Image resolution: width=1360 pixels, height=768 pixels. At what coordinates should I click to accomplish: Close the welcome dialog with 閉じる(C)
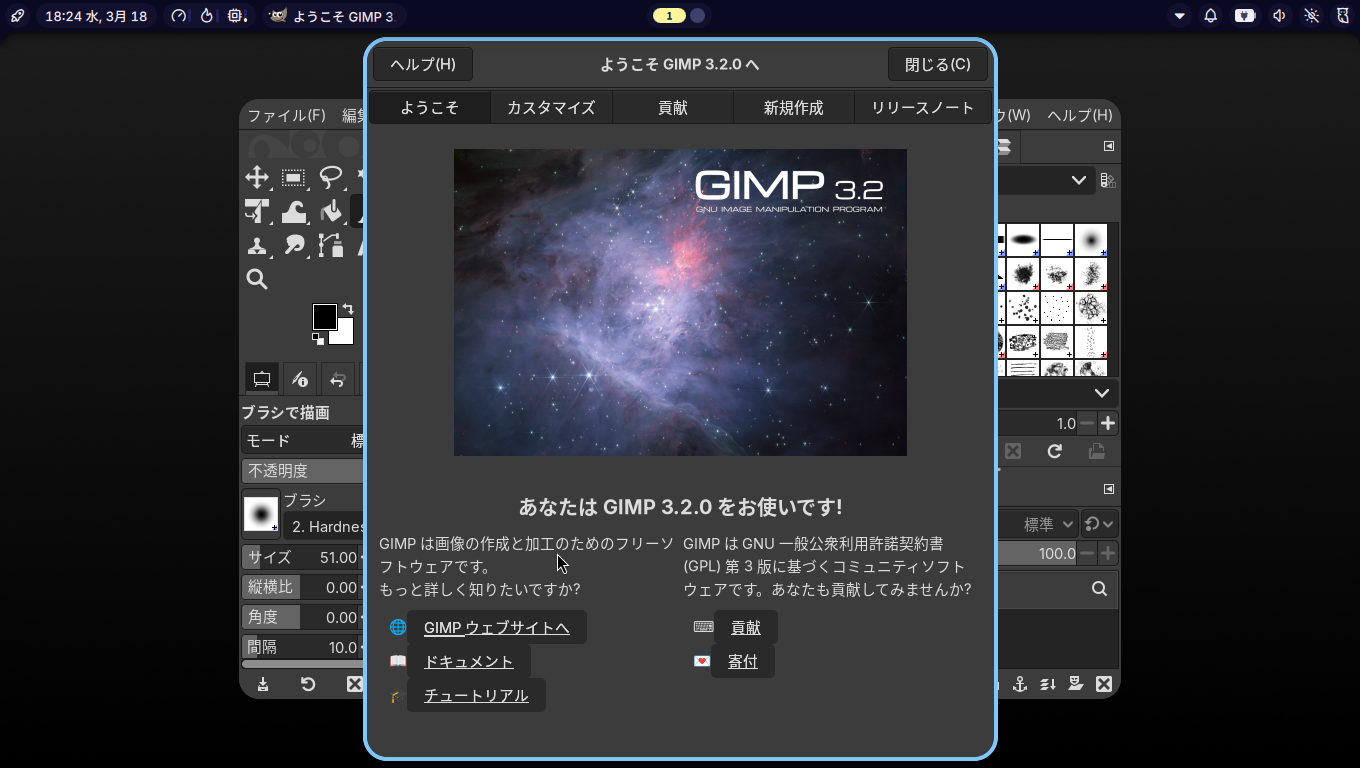[x=938, y=64]
